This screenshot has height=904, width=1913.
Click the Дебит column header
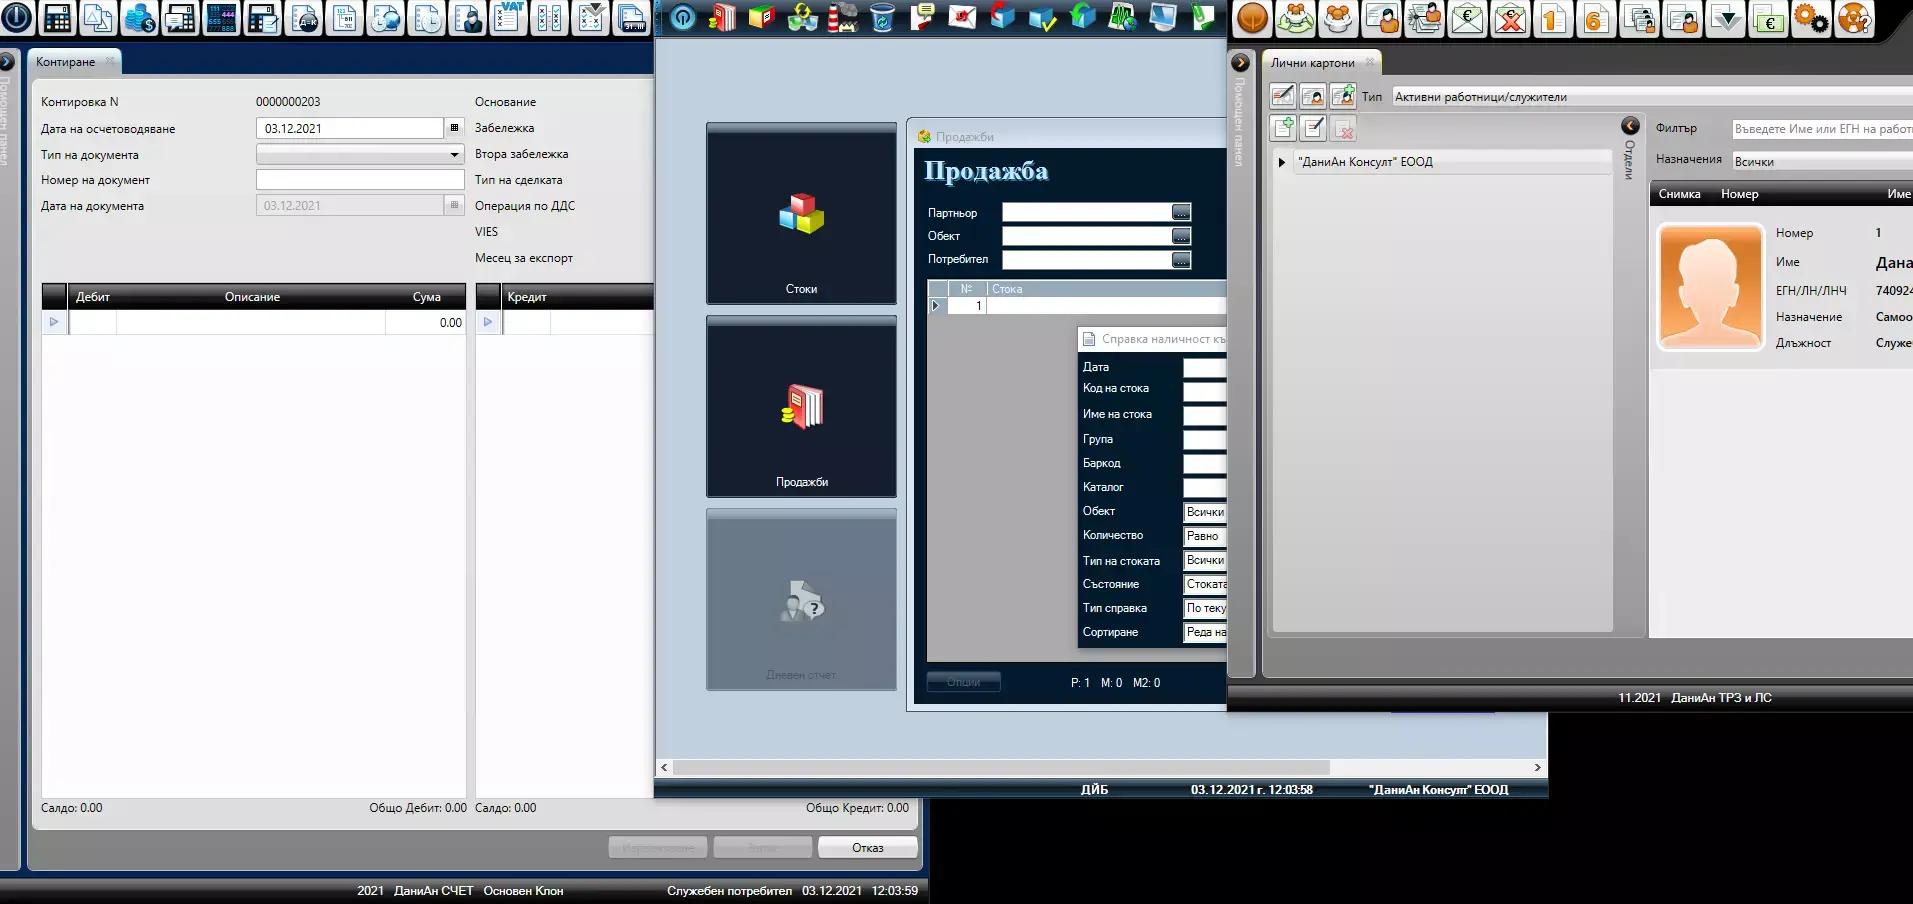tap(93, 297)
